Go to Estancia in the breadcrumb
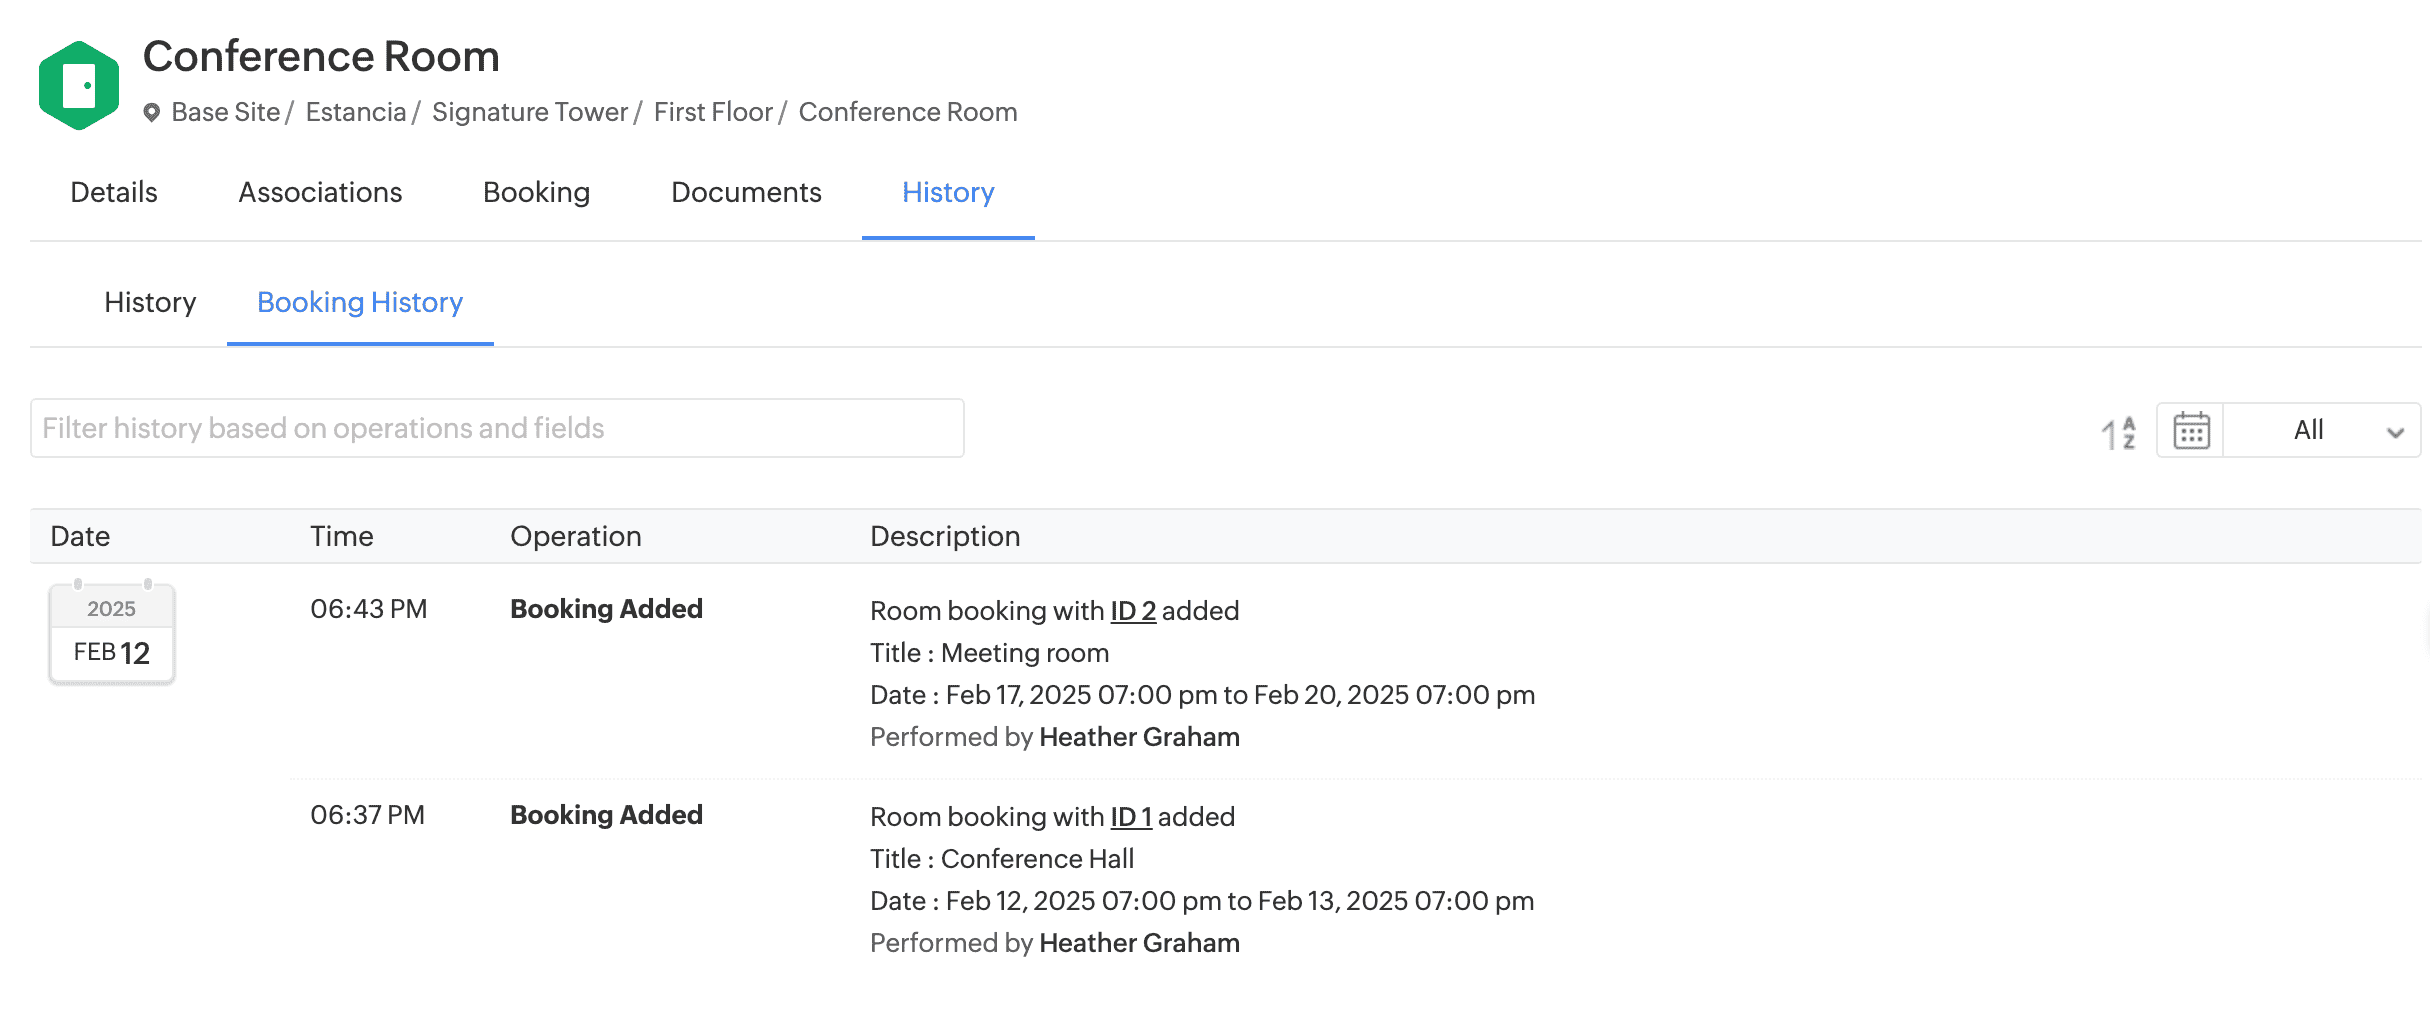Viewport: 2430px width, 1016px height. pos(356,112)
